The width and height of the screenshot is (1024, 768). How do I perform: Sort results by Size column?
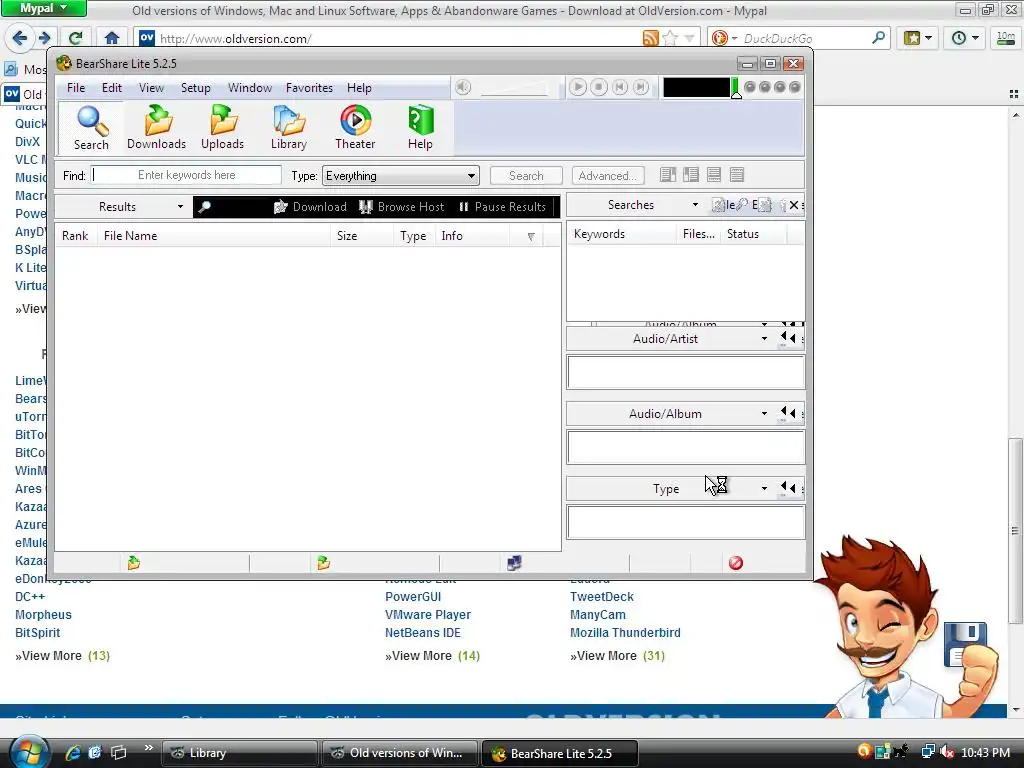(361, 236)
